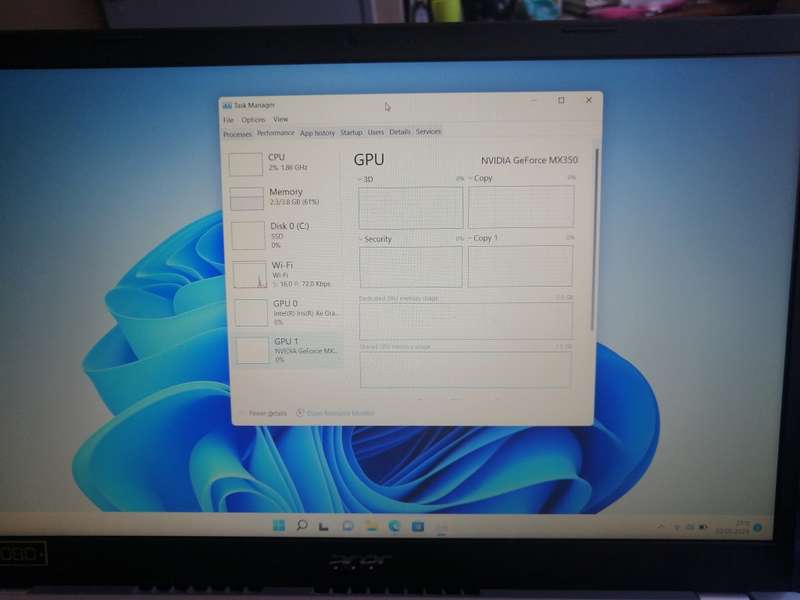Click the Wi-Fi mini graph thumbnail
The width and height of the screenshot is (800, 600).
249,274
